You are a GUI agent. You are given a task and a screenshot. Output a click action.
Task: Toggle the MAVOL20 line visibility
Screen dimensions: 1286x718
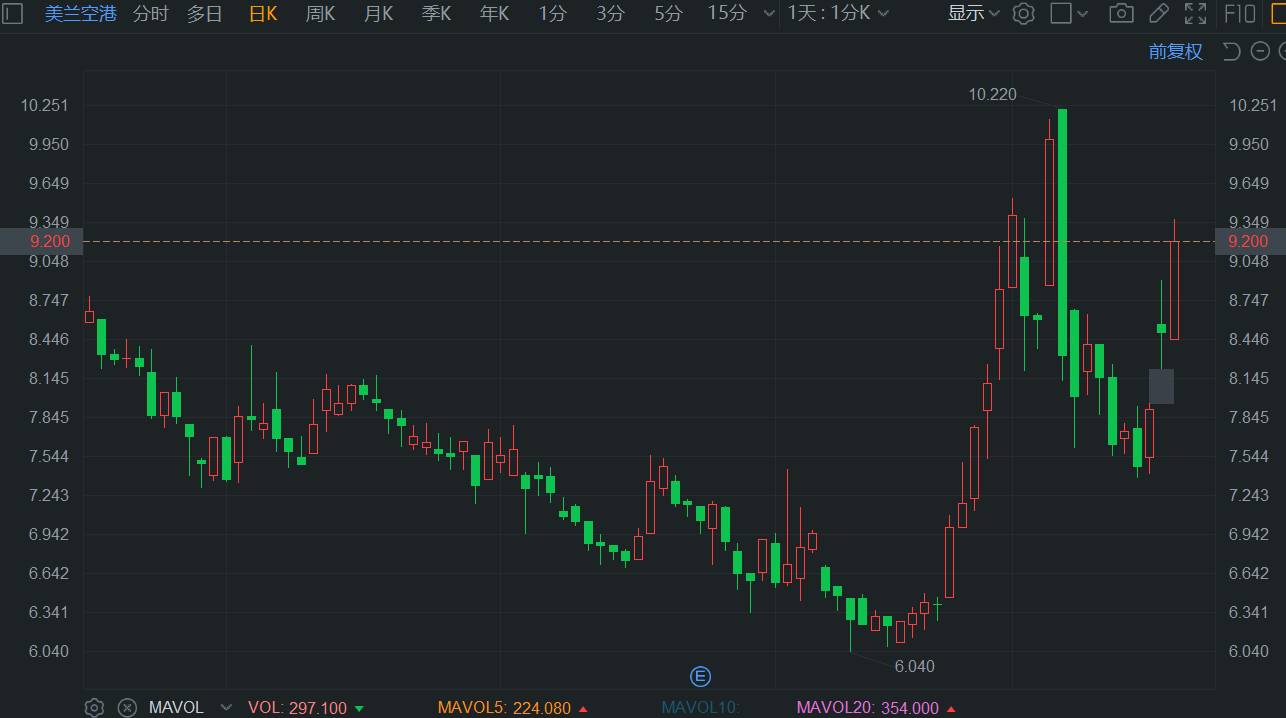(867, 708)
